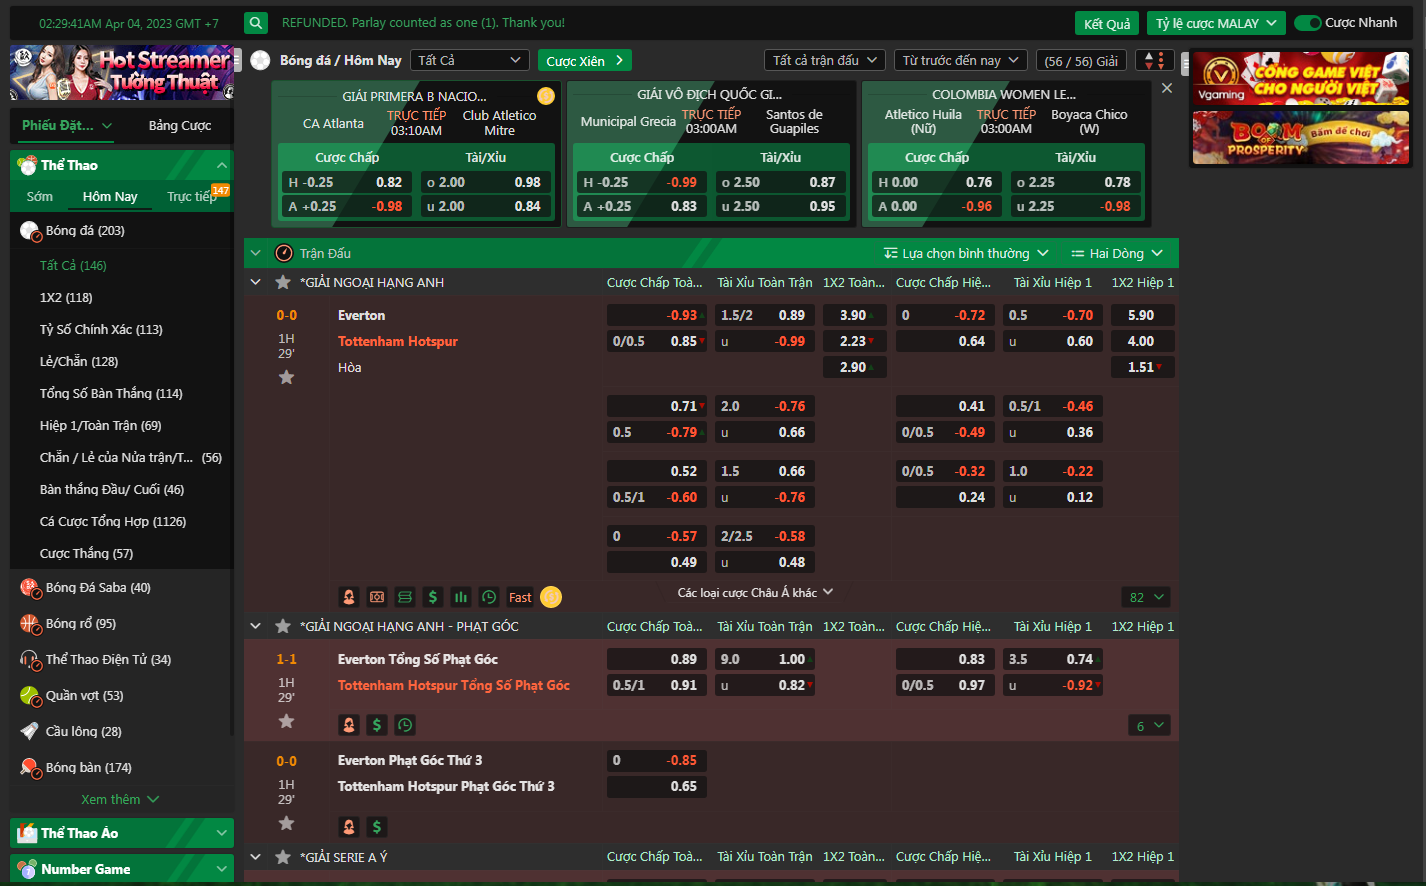Select Tỷ Số Chính Xác (113)
The image size is (1426, 886).
(101, 329)
